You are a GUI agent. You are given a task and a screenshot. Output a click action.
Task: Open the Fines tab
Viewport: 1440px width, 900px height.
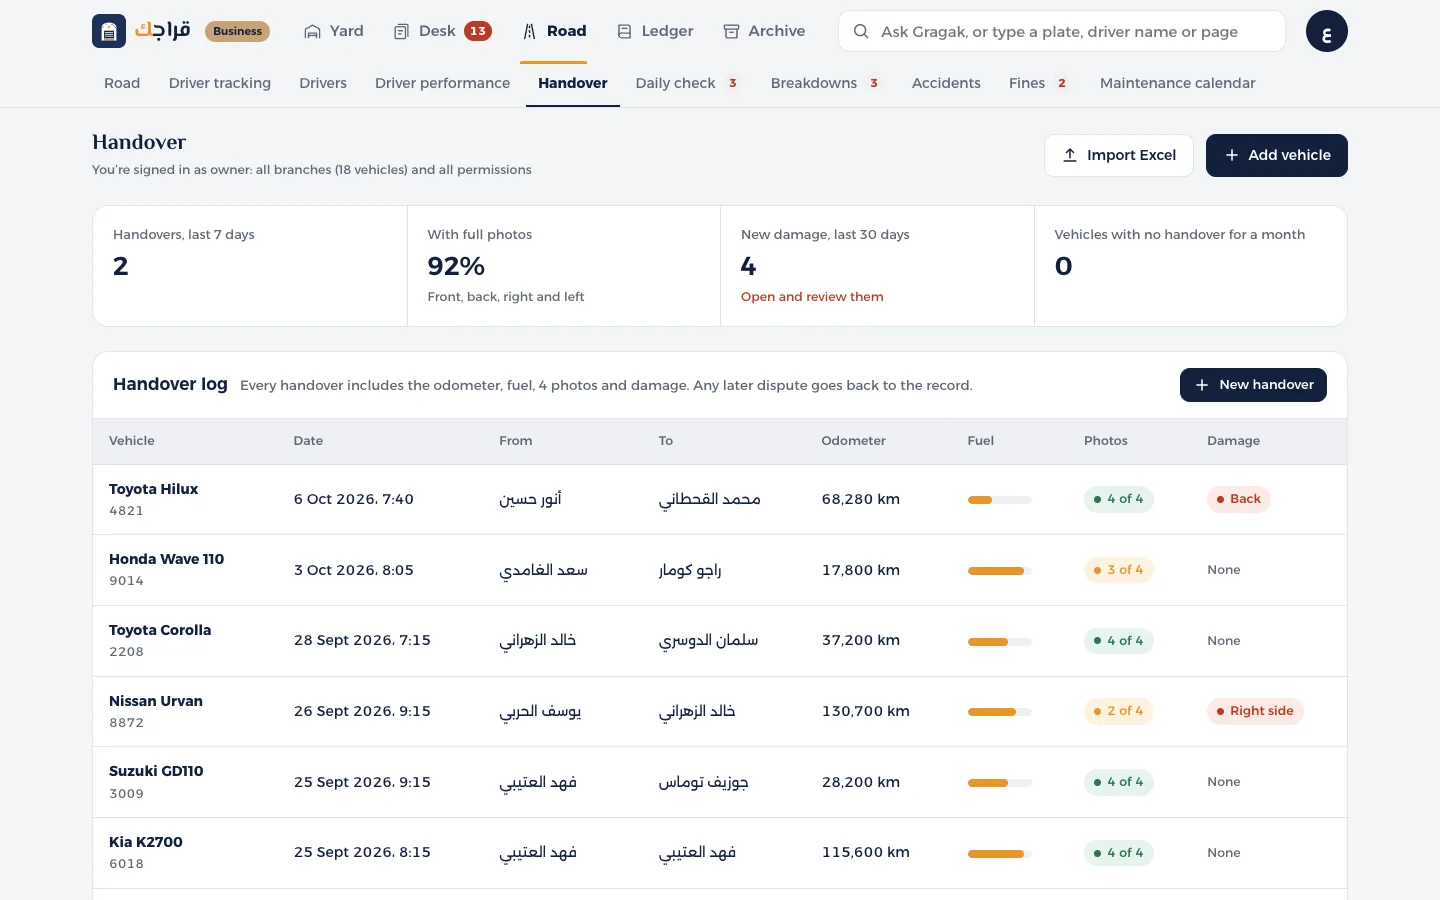click(x=1038, y=83)
